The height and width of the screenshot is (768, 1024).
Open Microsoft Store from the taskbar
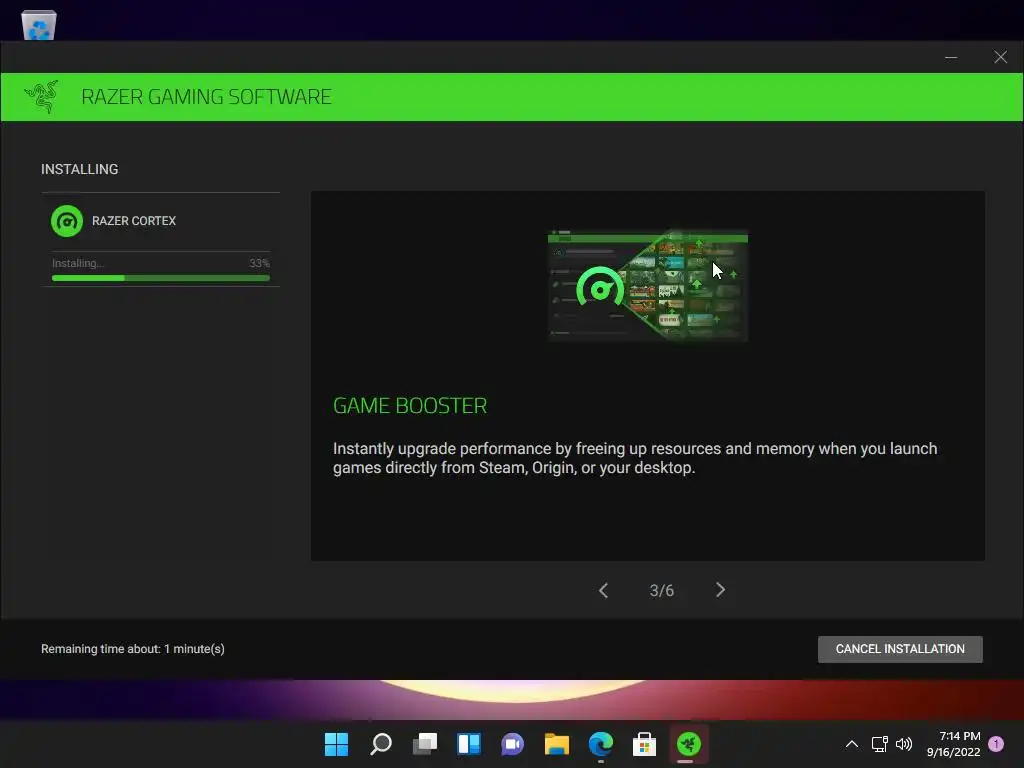pyautogui.click(x=645, y=744)
